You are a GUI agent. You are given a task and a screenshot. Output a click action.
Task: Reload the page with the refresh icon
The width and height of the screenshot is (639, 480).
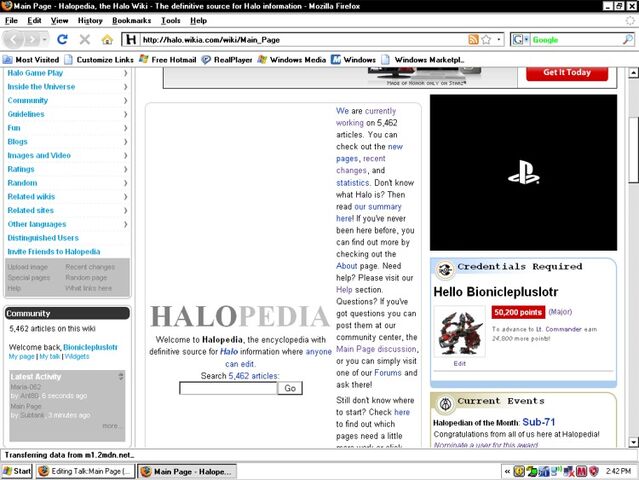pyautogui.click(x=62, y=40)
